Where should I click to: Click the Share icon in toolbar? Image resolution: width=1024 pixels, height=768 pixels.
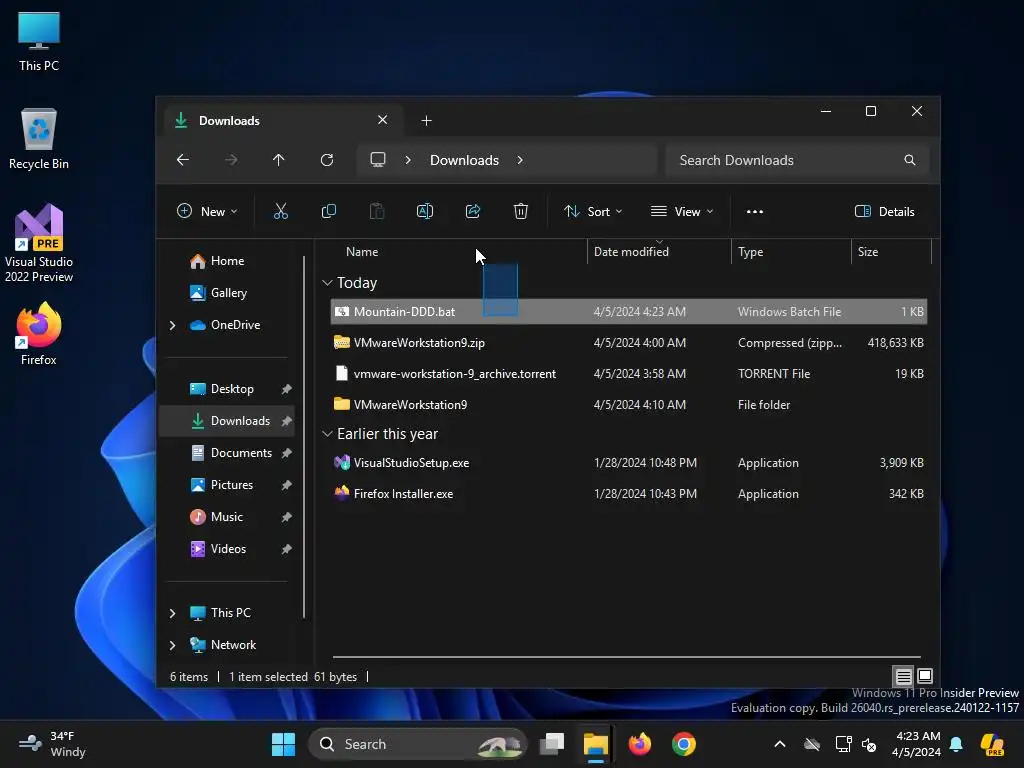pos(473,212)
